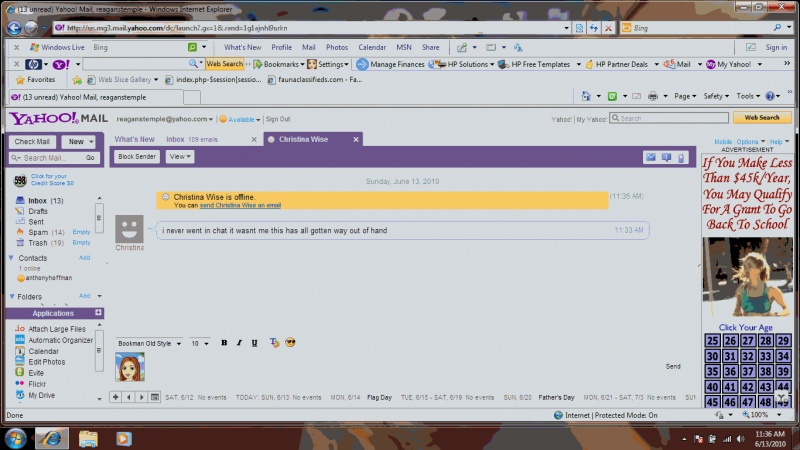Click the IE Home icon
800x450 pixels.
(586, 96)
